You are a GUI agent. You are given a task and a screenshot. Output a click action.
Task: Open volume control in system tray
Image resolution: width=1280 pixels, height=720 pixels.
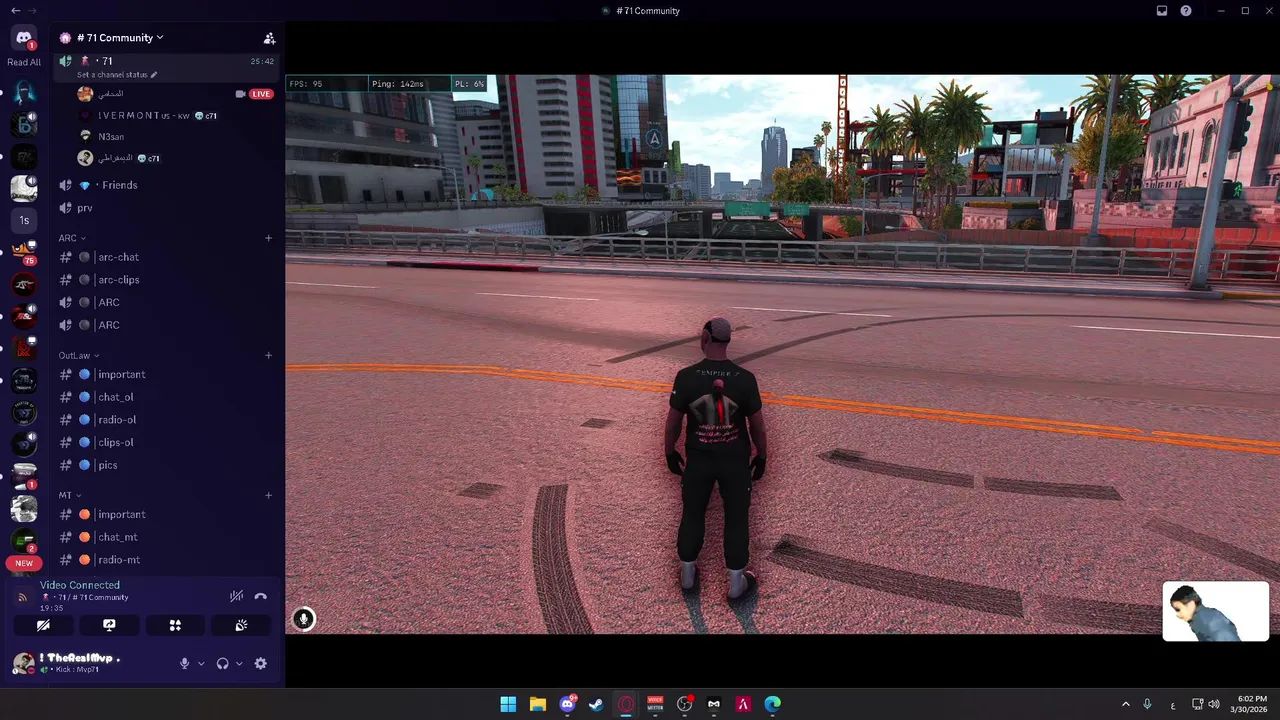(x=1214, y=704)
